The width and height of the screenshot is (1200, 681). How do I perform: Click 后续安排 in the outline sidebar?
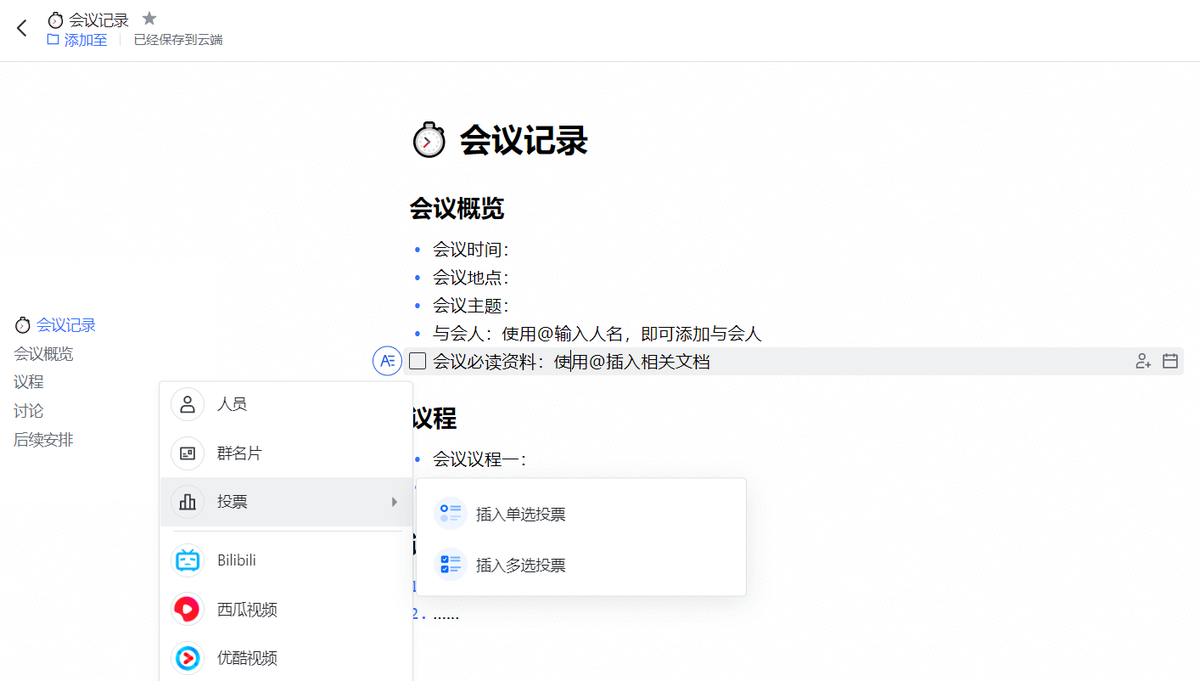click(43, 439)
